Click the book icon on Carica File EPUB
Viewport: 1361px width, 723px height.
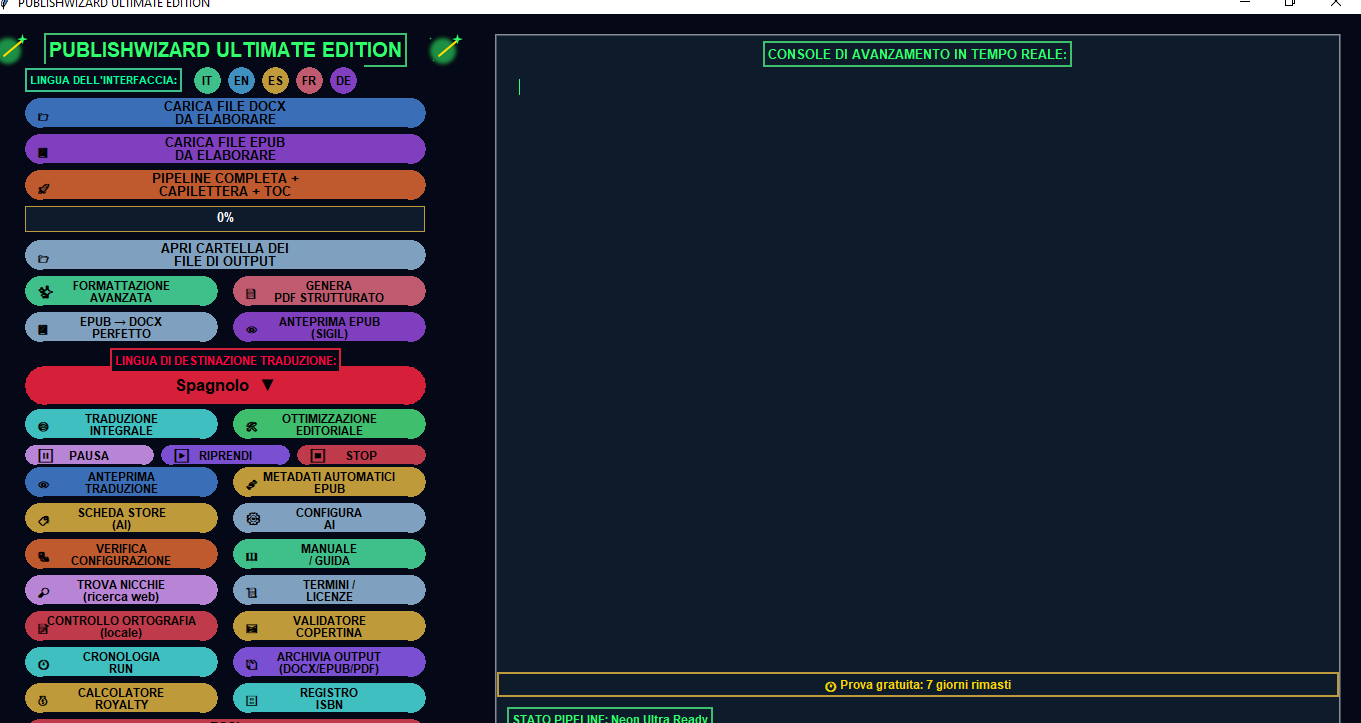(x=43, y=153)
